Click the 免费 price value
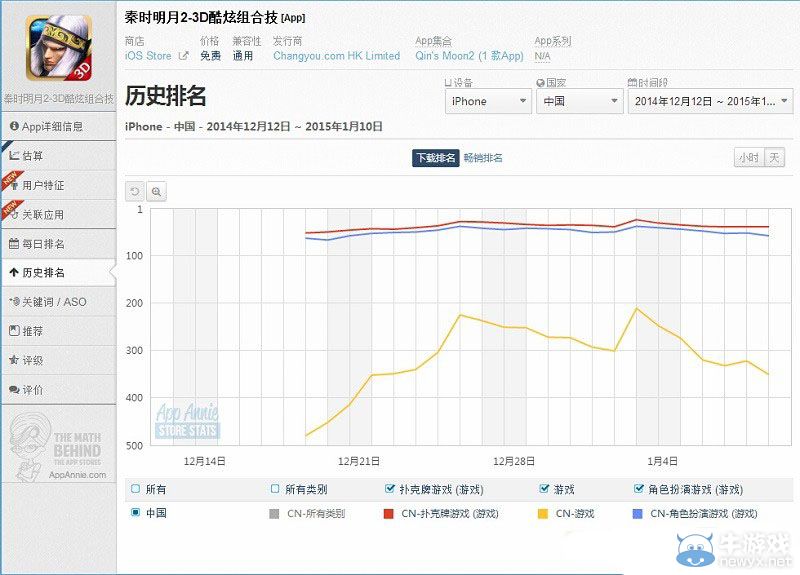This screenshot has width=800, height=575. point(210,56)
